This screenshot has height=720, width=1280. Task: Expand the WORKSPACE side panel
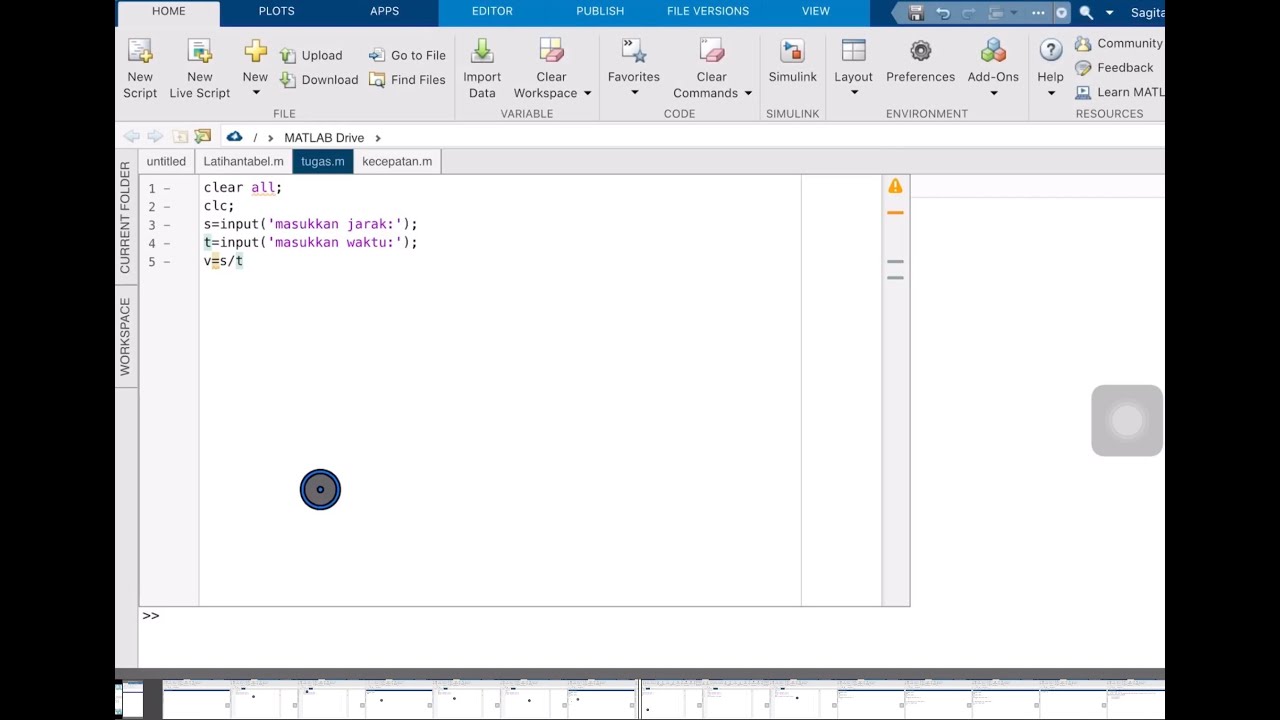tap(126, 337)
